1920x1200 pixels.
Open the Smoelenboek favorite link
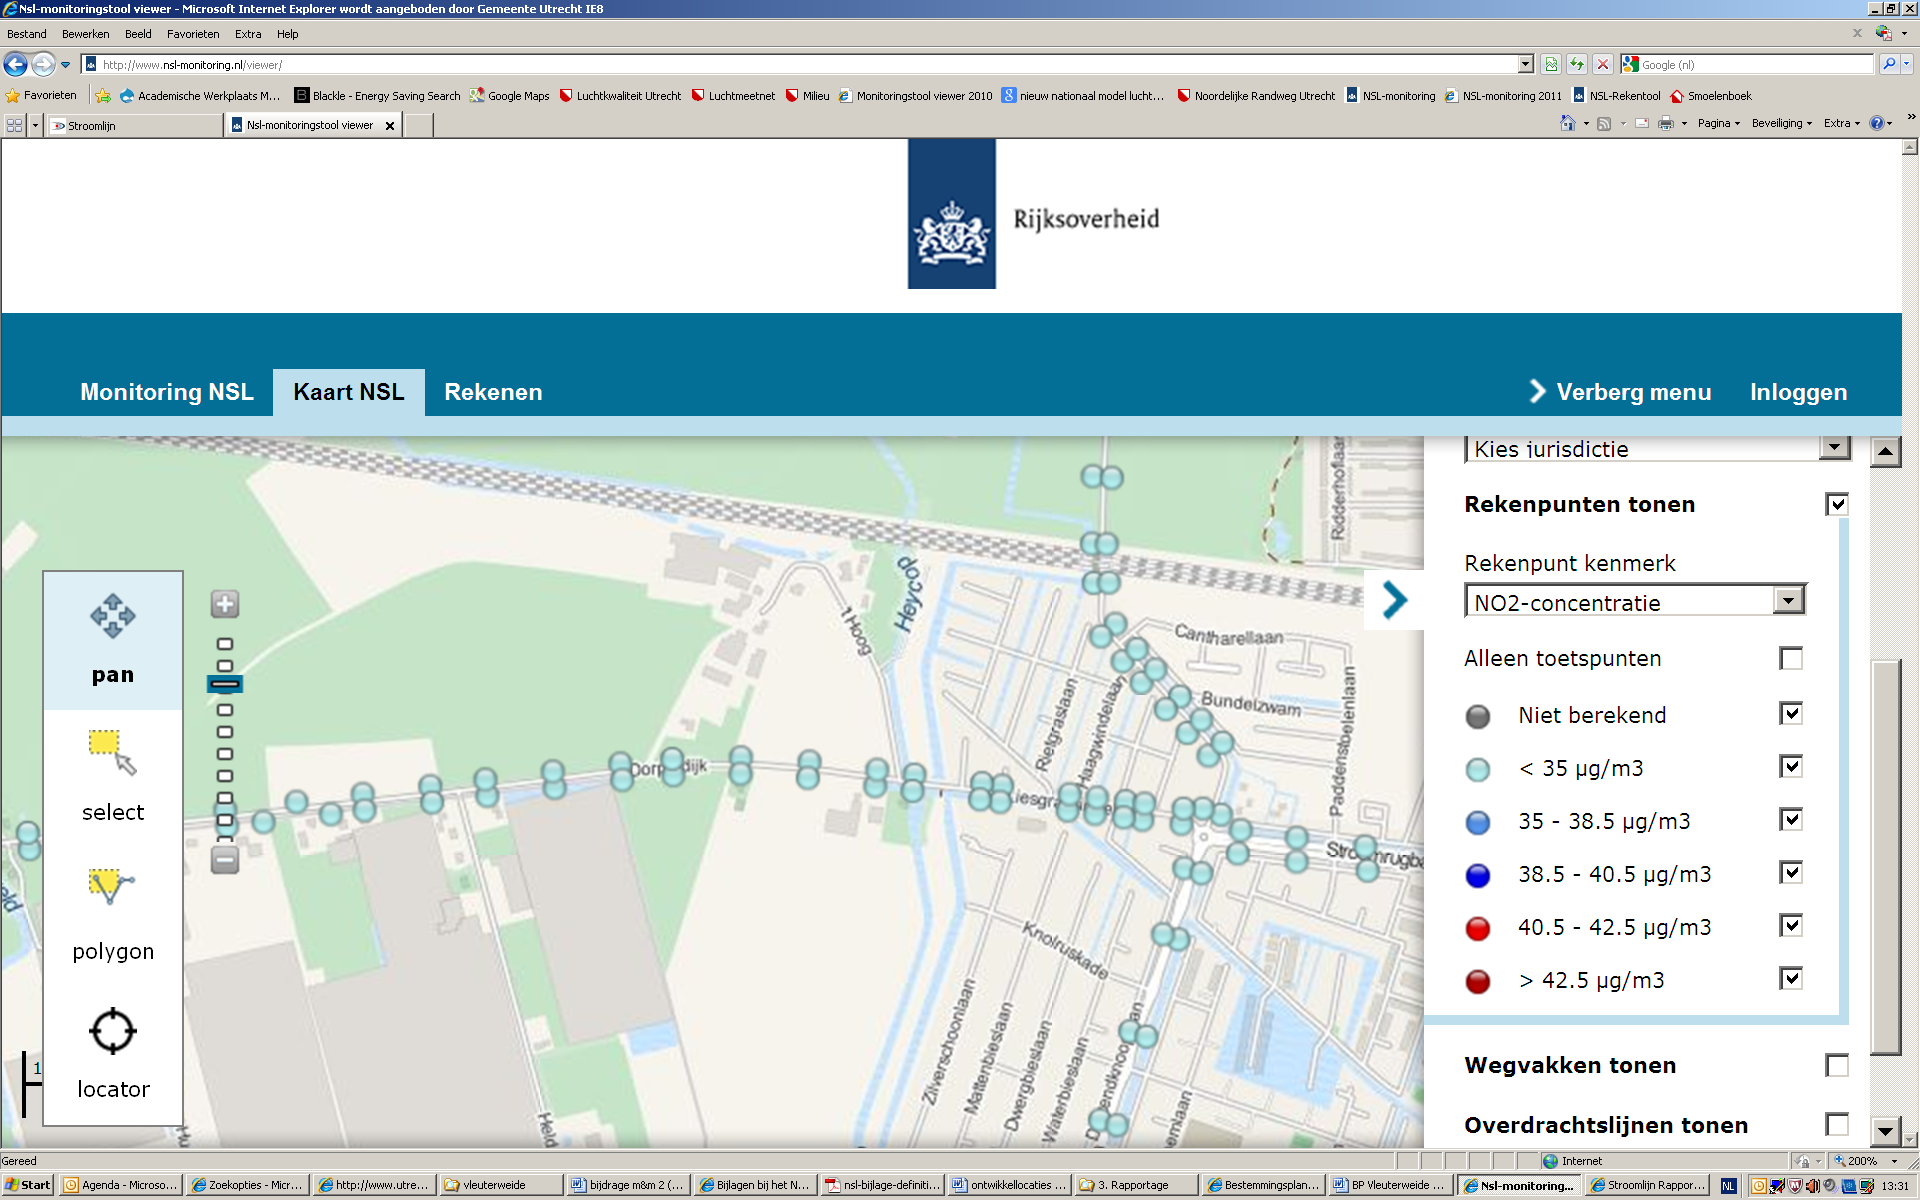(x=1711, y=96)
